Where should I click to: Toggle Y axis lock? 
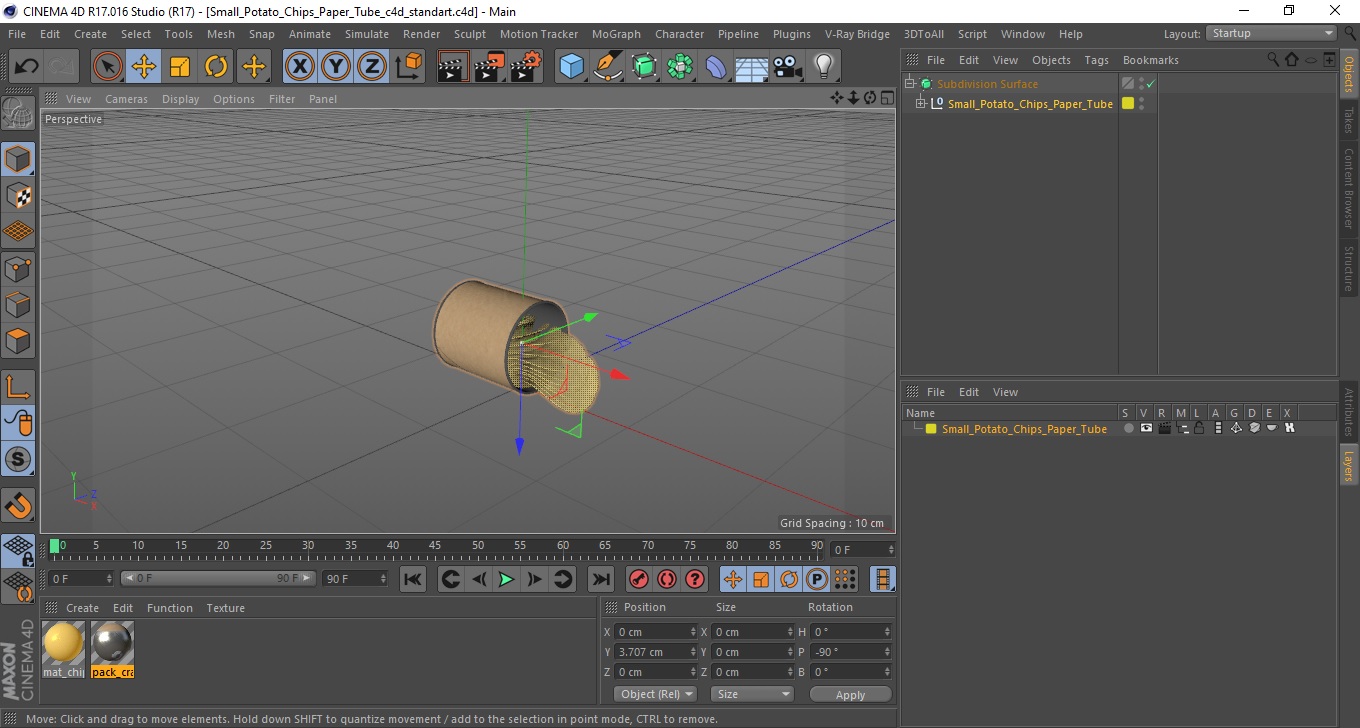pyautogui.click(x=336, y=67)
